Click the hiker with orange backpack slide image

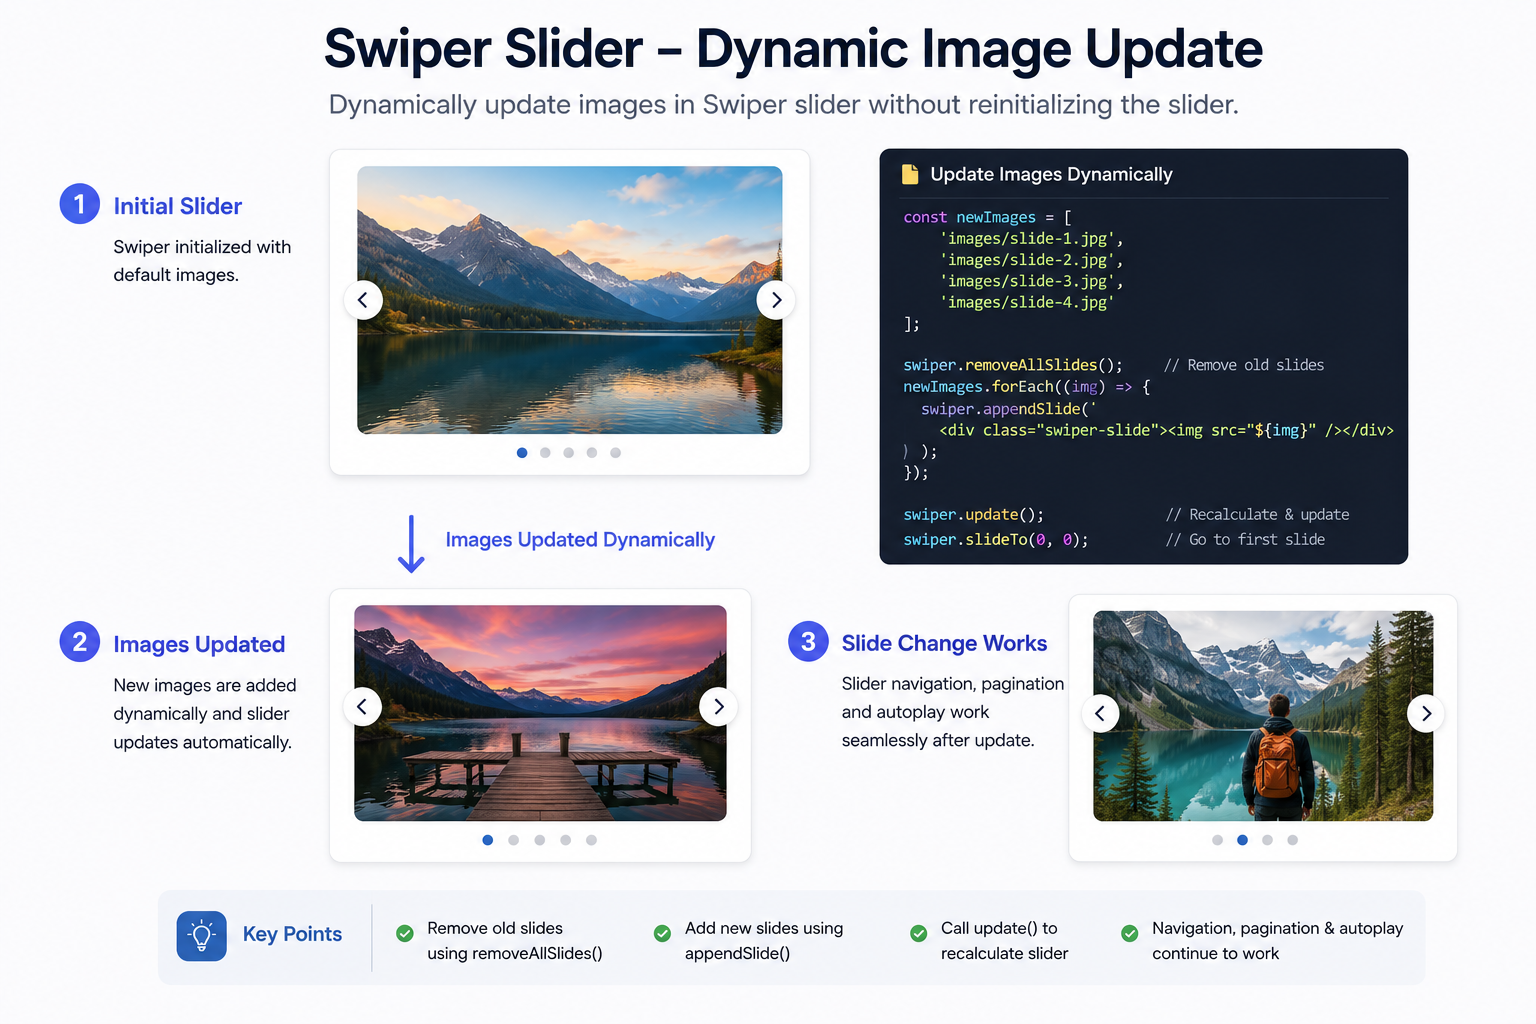(x=1263, y=716)
